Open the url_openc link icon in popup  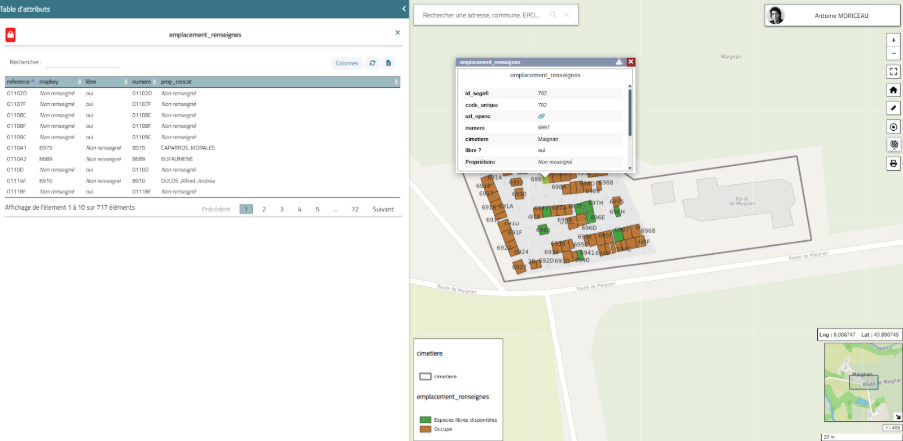(543, 116)
